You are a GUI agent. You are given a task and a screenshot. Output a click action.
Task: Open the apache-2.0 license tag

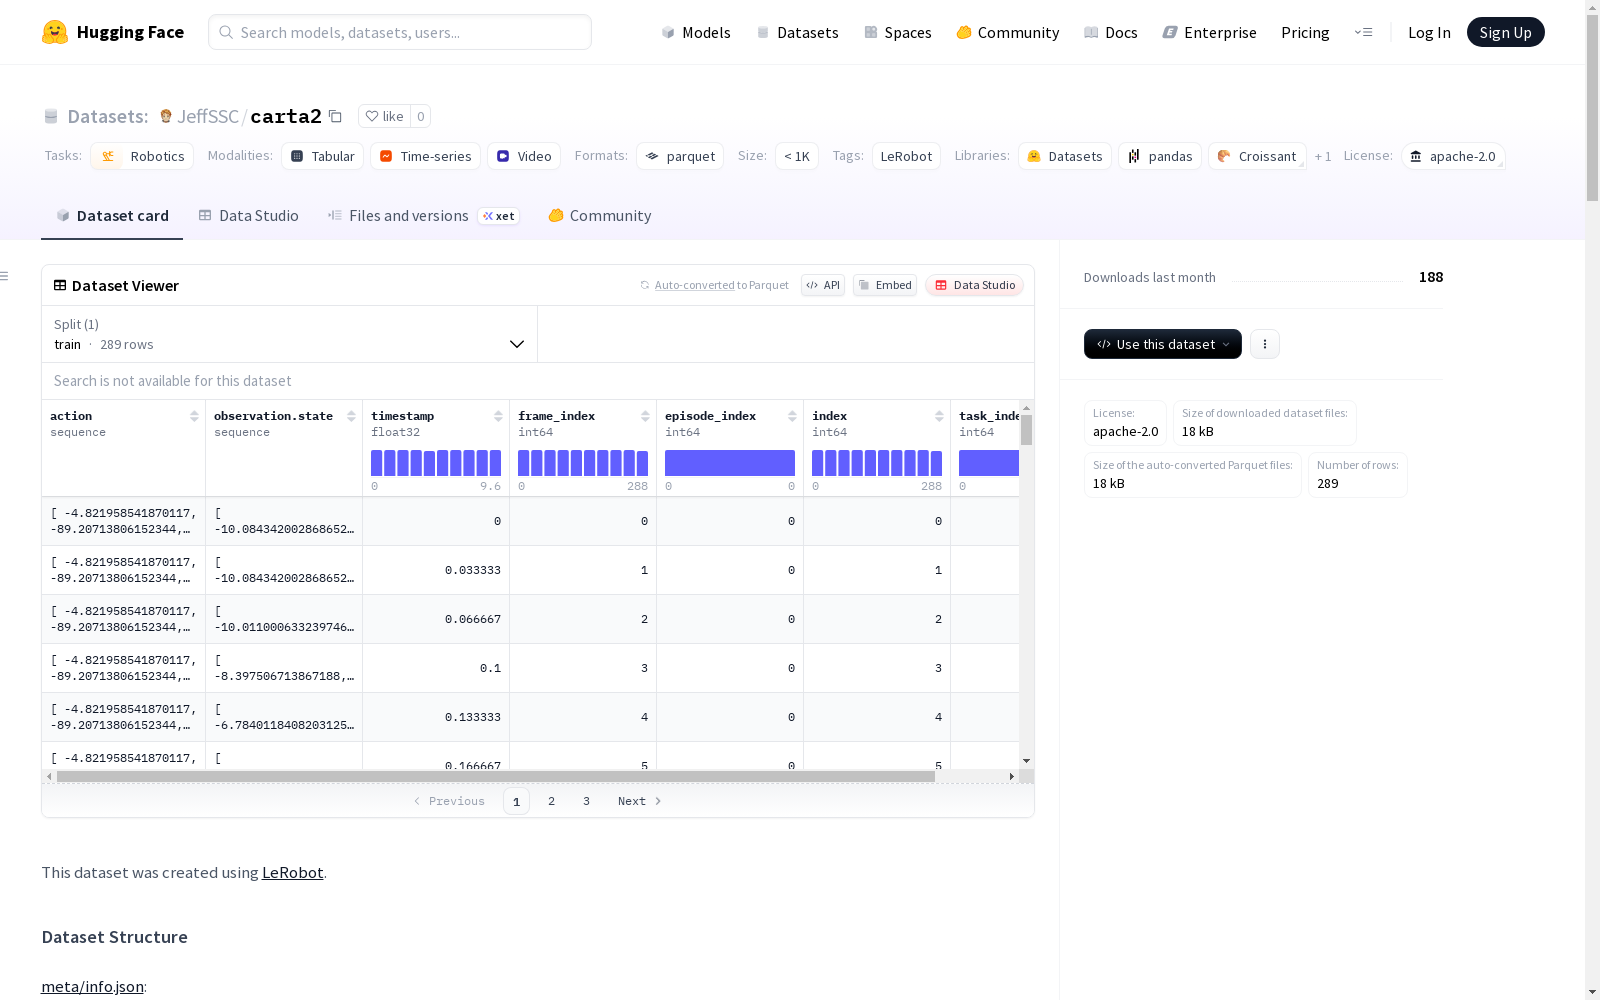pos(1453,156)
